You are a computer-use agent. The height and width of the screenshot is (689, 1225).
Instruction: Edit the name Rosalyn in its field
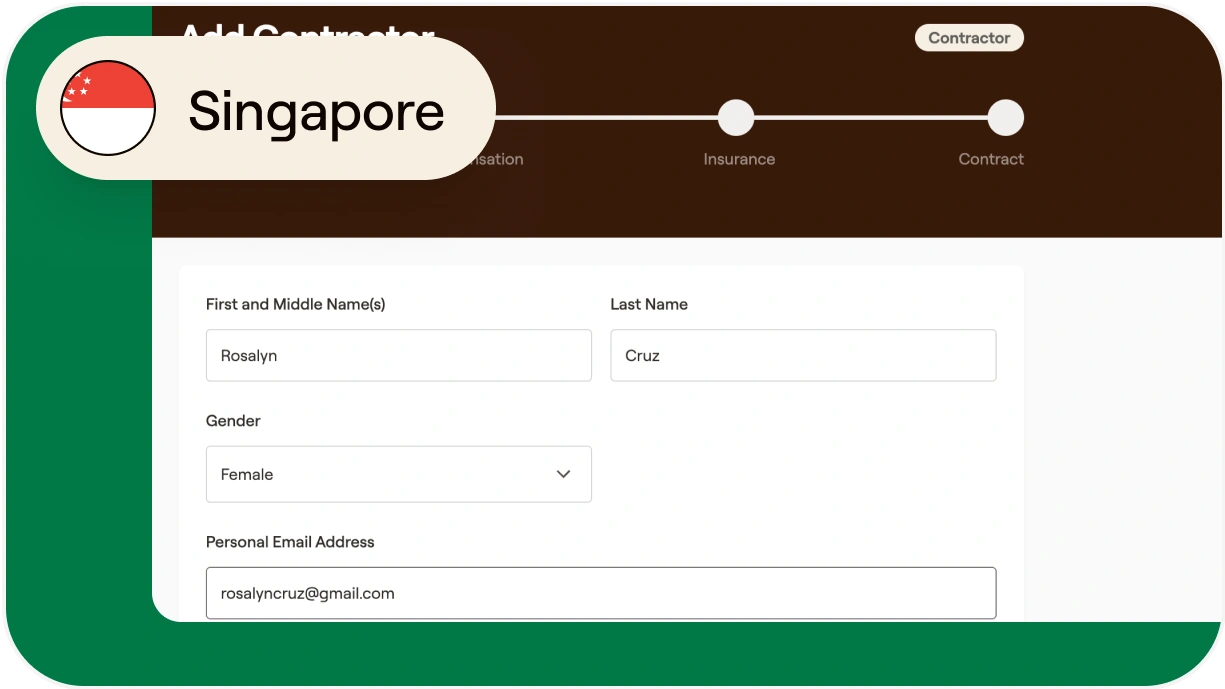pos(247,355)
